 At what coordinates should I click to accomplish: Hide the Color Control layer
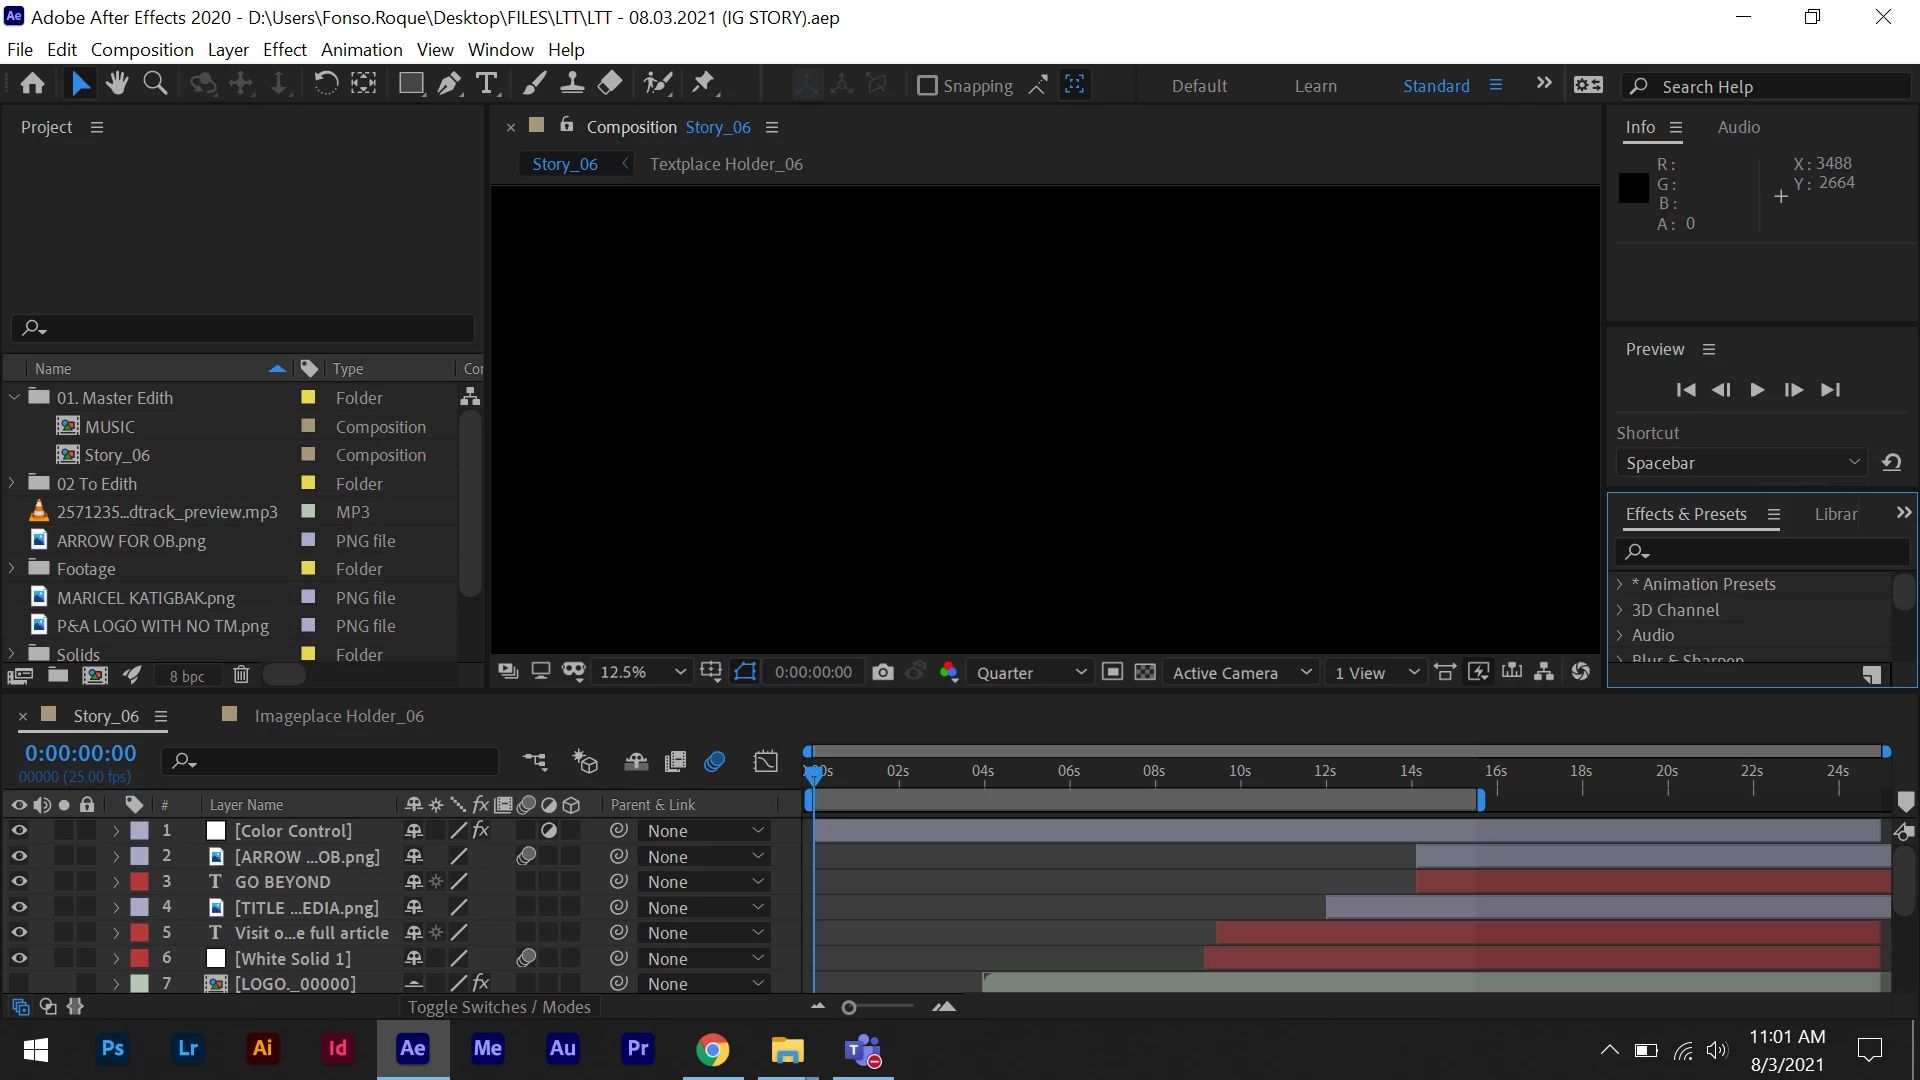tap(19, 831)
